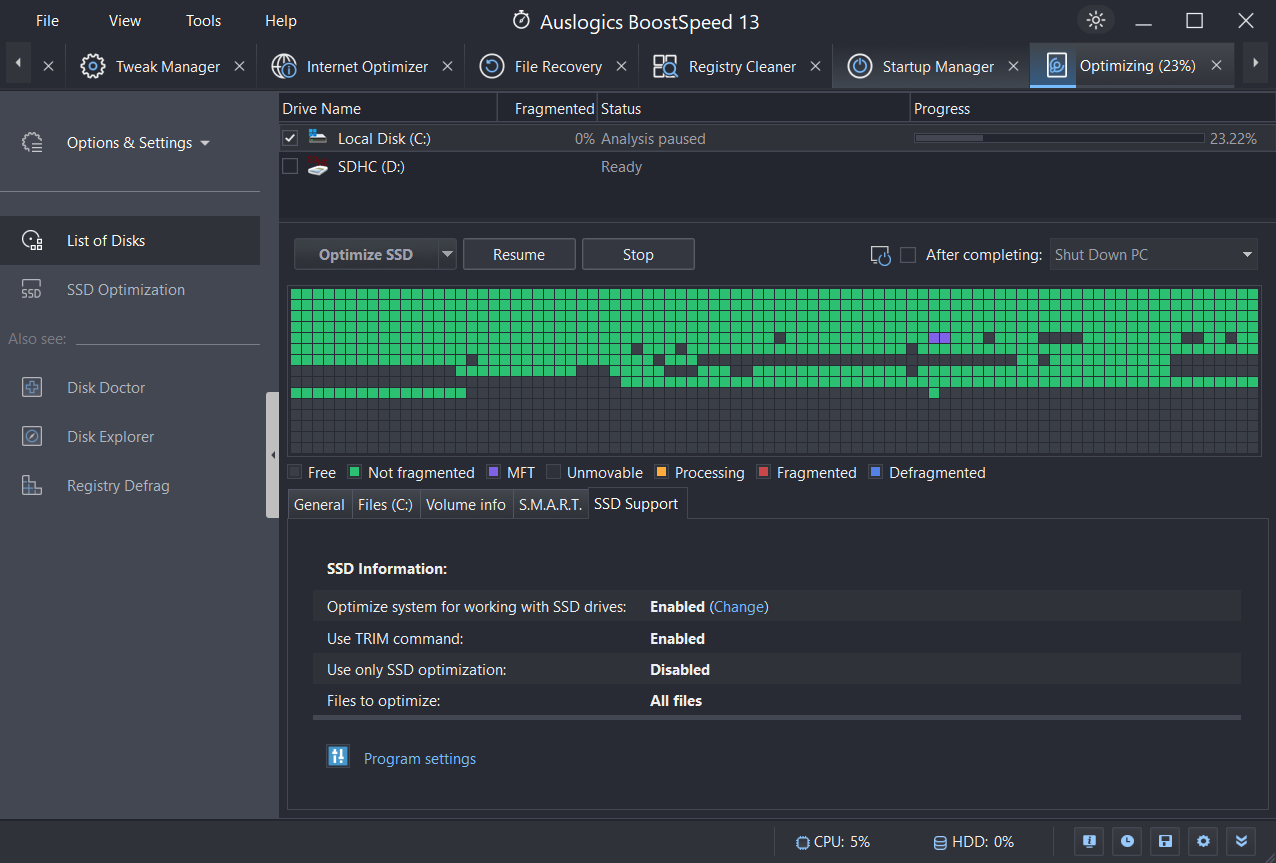The width and height of the screenshot is (1276, 863).
Task: Open the scheduler clock icon in status bar
Action: (1127, 841)
